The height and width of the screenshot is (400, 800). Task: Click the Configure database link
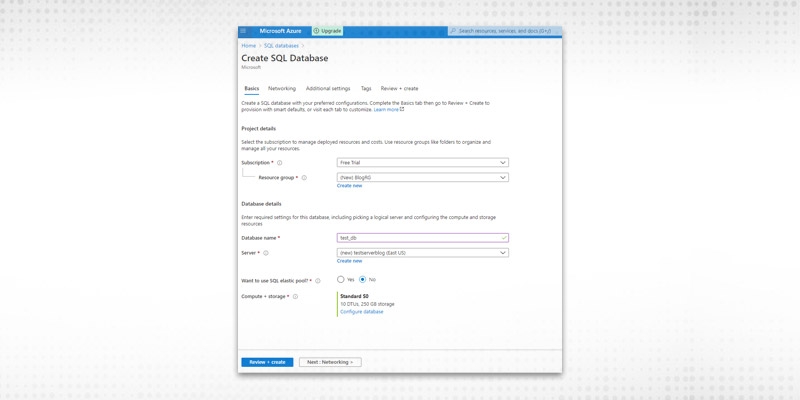[362, 312]
